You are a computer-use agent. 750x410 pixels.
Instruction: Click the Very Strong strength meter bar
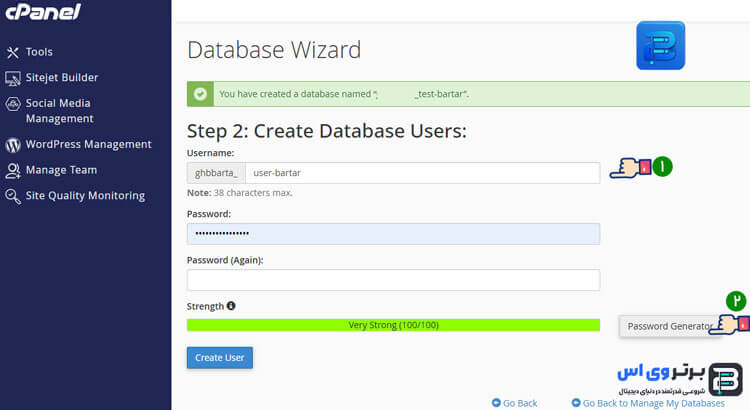393,325
